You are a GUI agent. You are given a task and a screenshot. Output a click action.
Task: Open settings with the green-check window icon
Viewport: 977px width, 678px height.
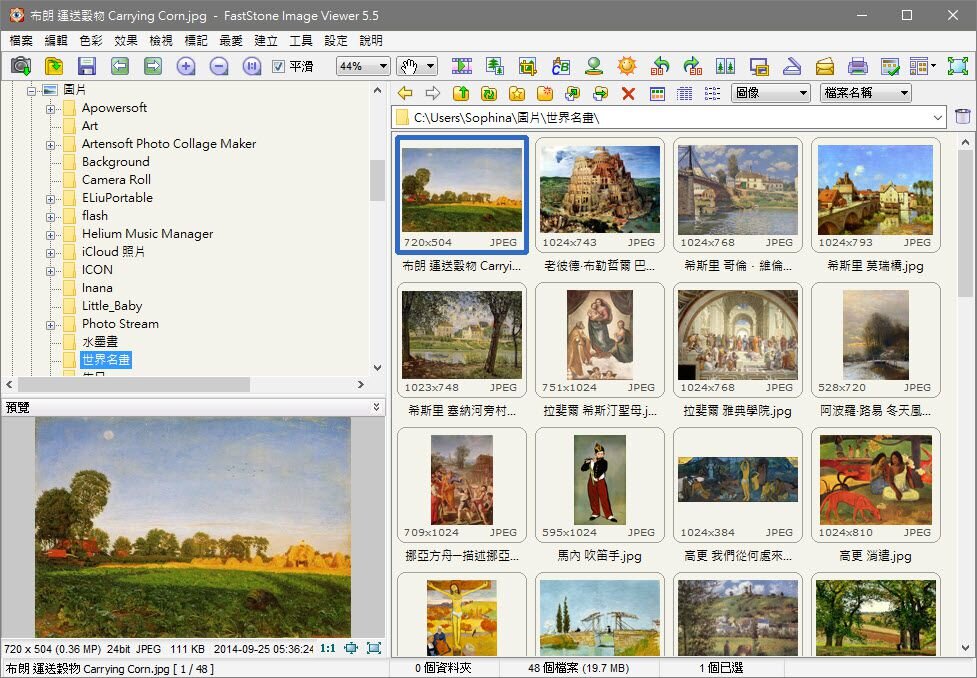(890, 65)
